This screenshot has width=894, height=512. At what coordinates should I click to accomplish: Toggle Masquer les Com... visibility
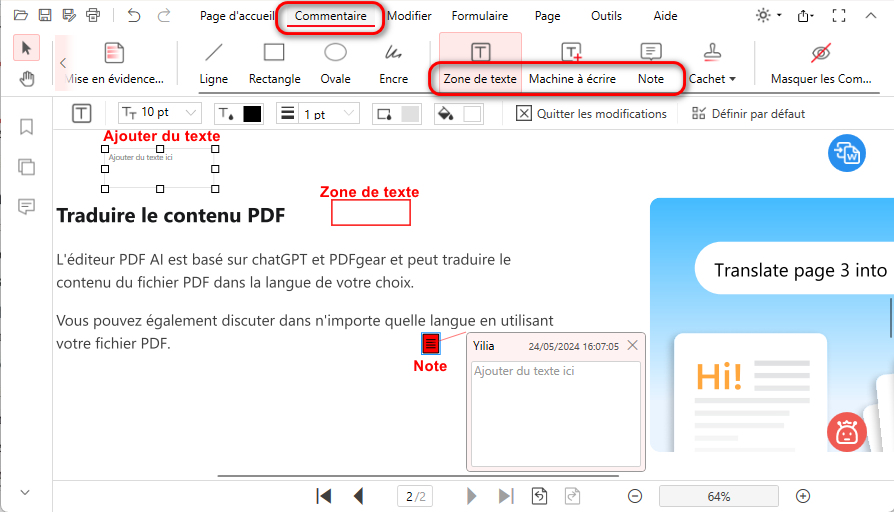(820, 64)
